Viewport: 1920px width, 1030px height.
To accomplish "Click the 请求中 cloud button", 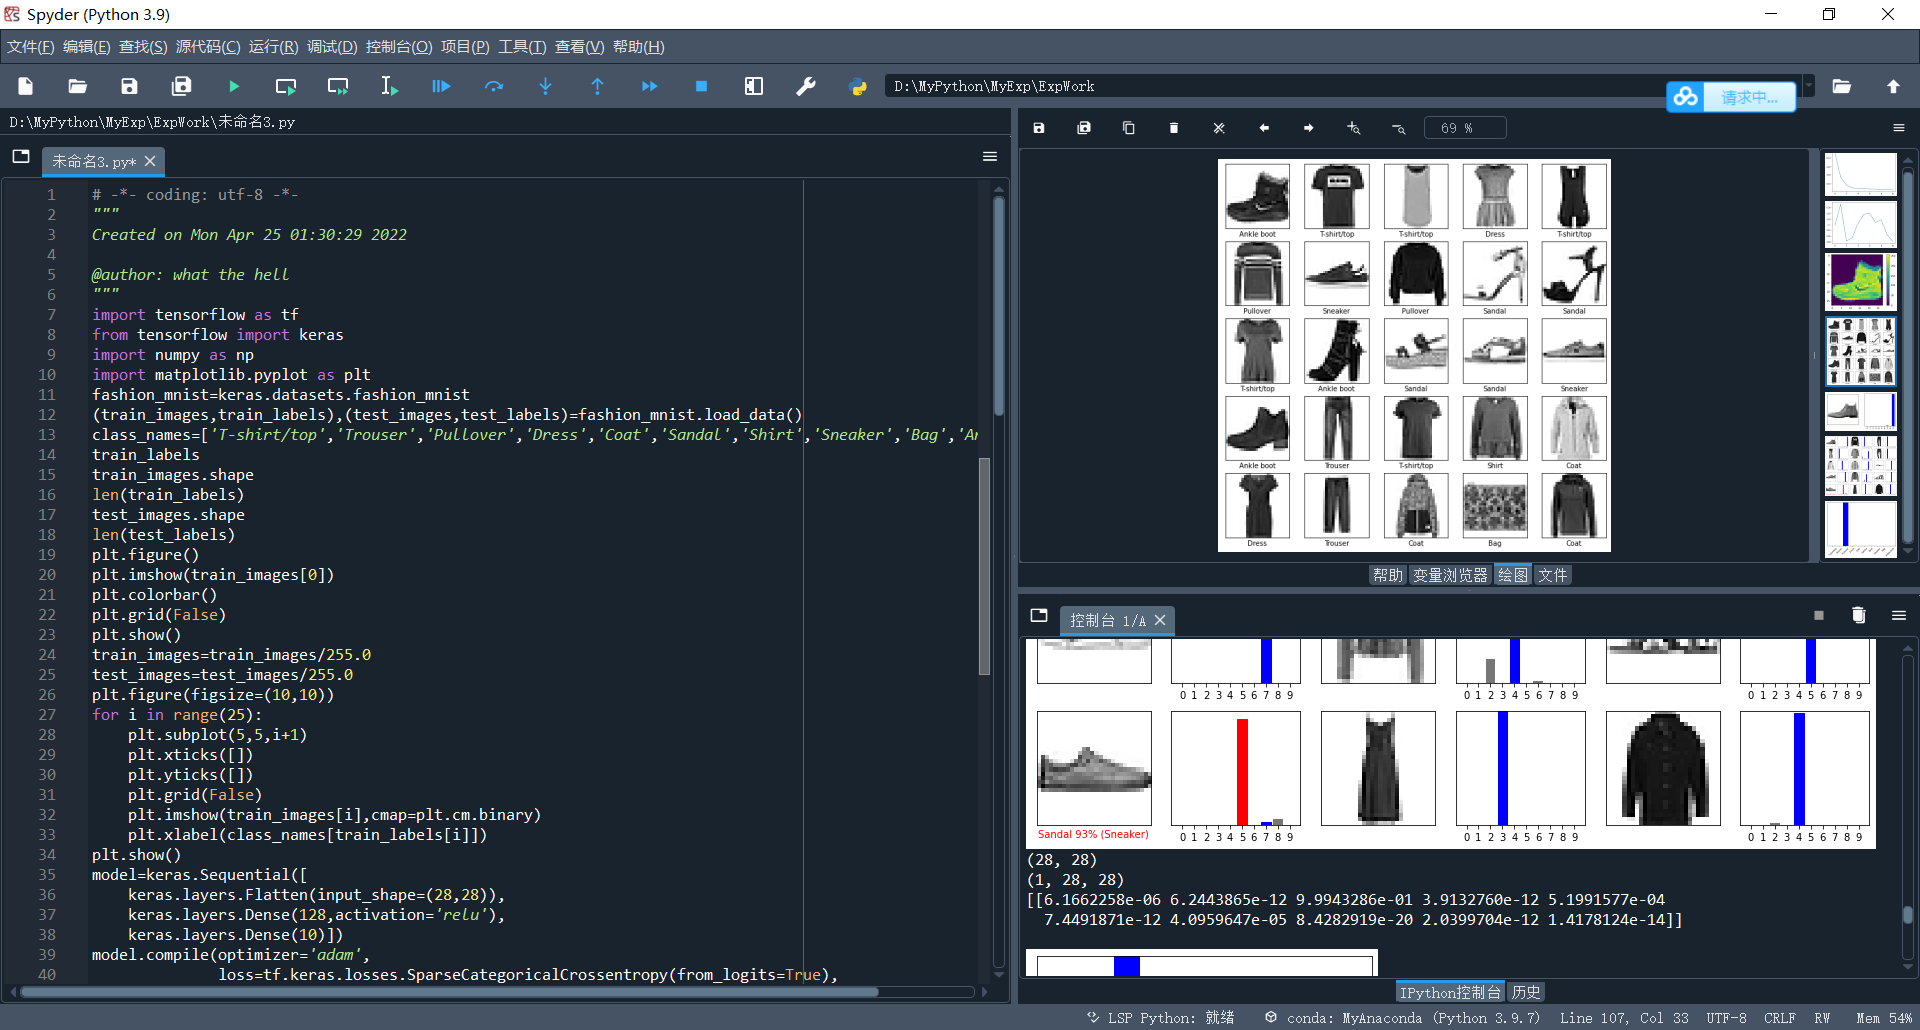I will [1731, 97].
